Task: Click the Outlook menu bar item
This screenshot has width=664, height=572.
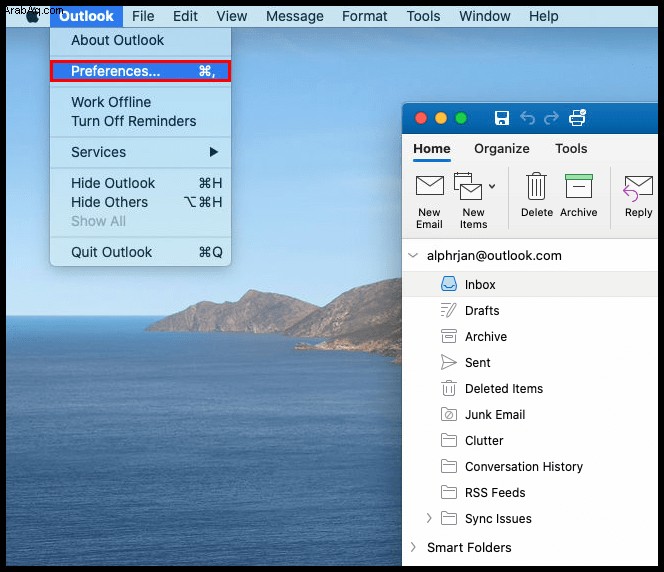Action: [86, 16]
